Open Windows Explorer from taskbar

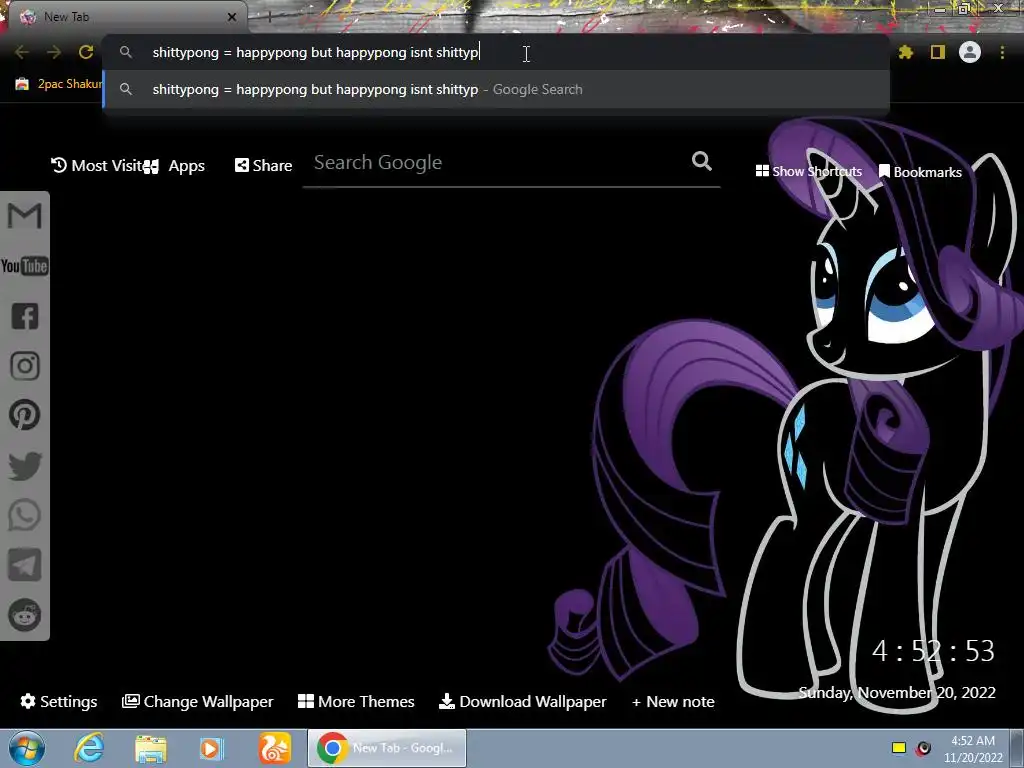tap(151, 748)
